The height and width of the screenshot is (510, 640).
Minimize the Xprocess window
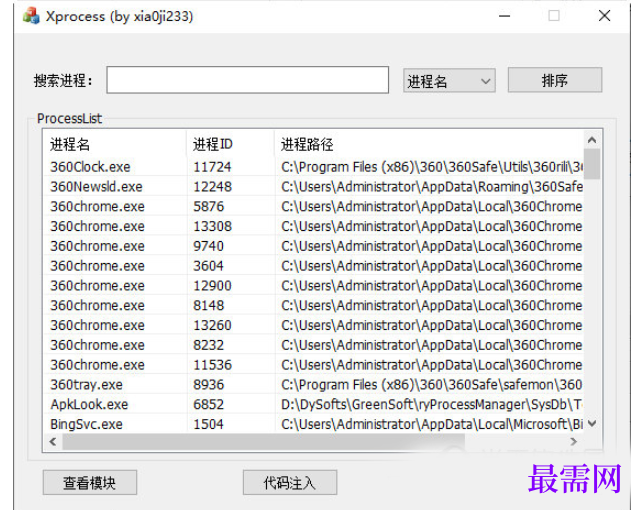click(x=504, y=16)
